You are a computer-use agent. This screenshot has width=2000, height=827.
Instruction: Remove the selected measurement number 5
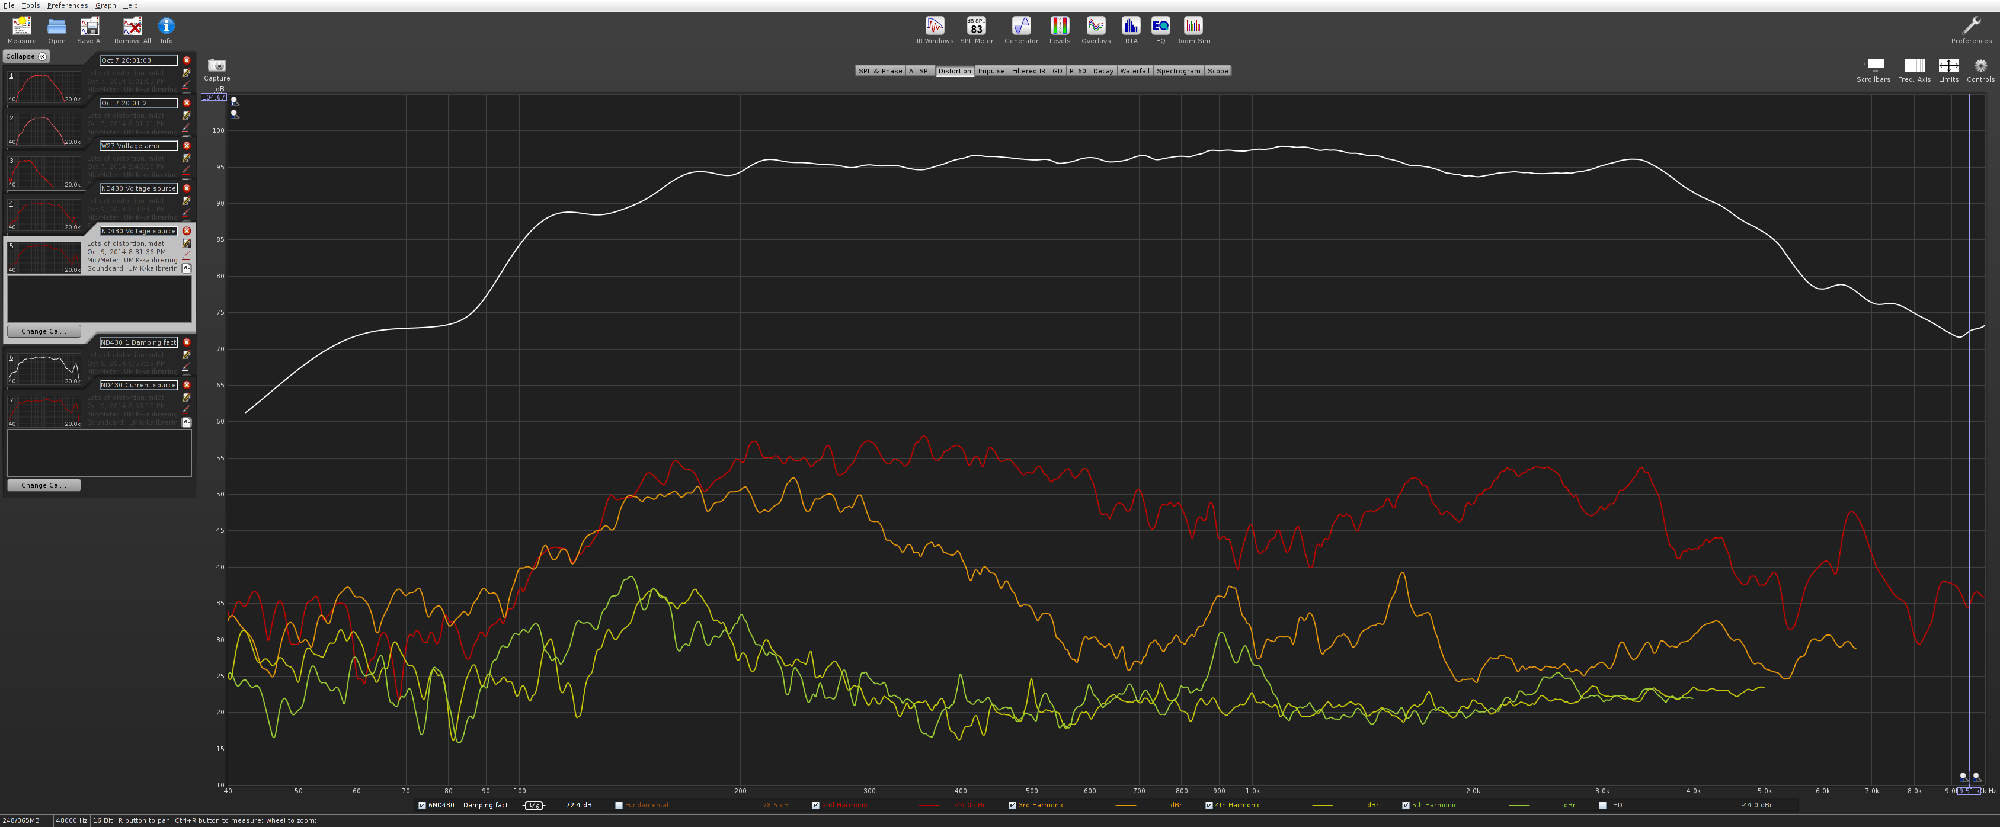tap(186, 231)
